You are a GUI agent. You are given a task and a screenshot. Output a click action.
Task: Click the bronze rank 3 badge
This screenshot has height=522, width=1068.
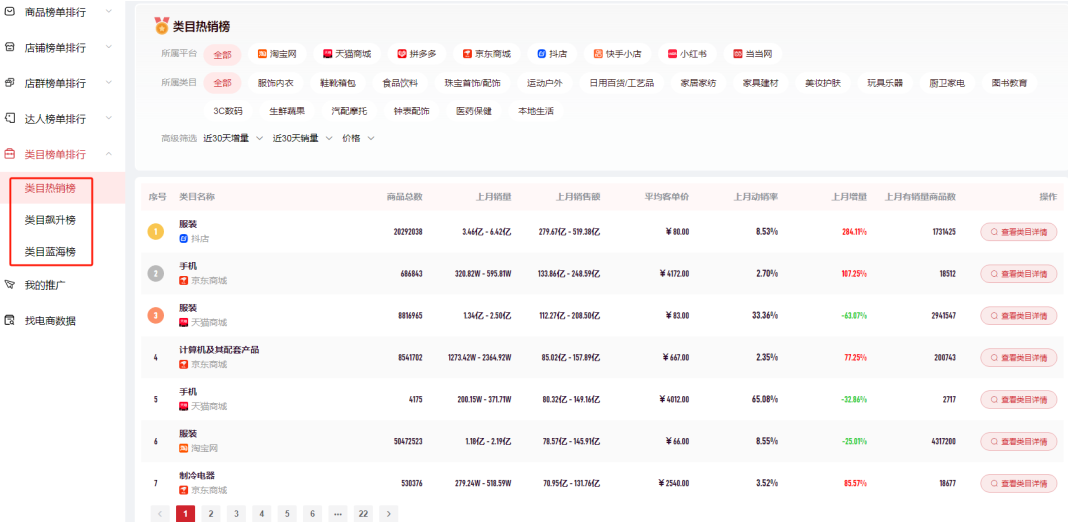click(156, 316)
